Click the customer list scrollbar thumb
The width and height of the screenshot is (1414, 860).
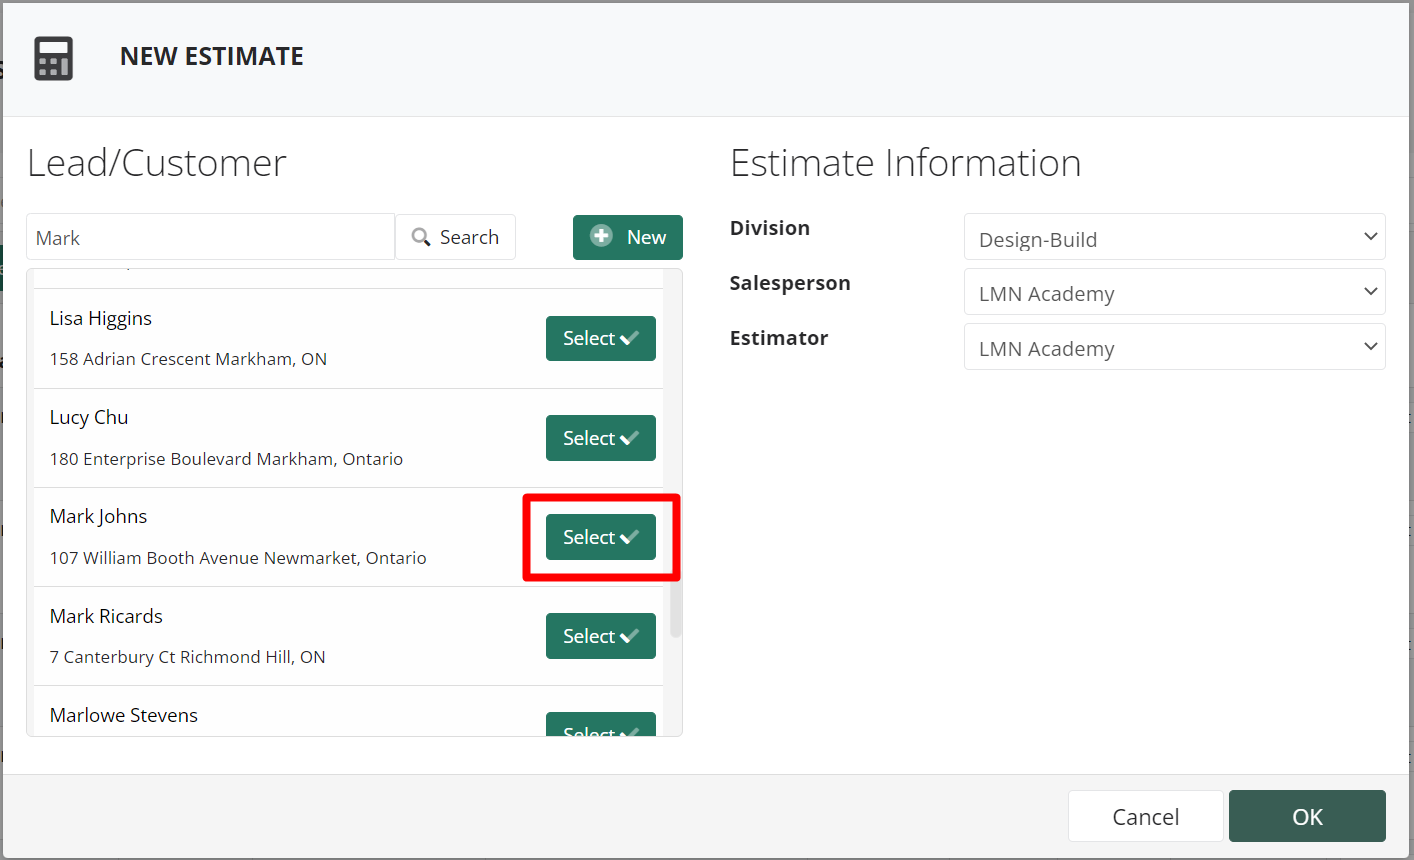pyautogui.click(x=676, y=607)
